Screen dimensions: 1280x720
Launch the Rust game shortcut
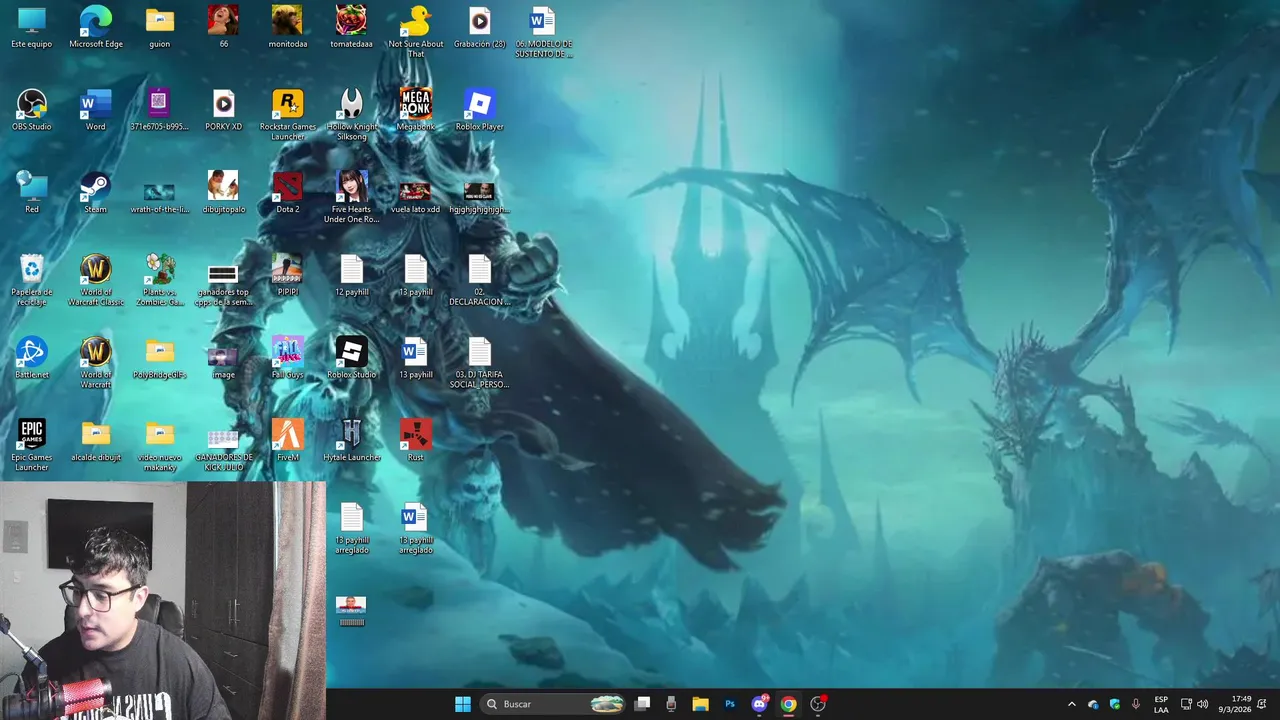[x=415, y=441]
